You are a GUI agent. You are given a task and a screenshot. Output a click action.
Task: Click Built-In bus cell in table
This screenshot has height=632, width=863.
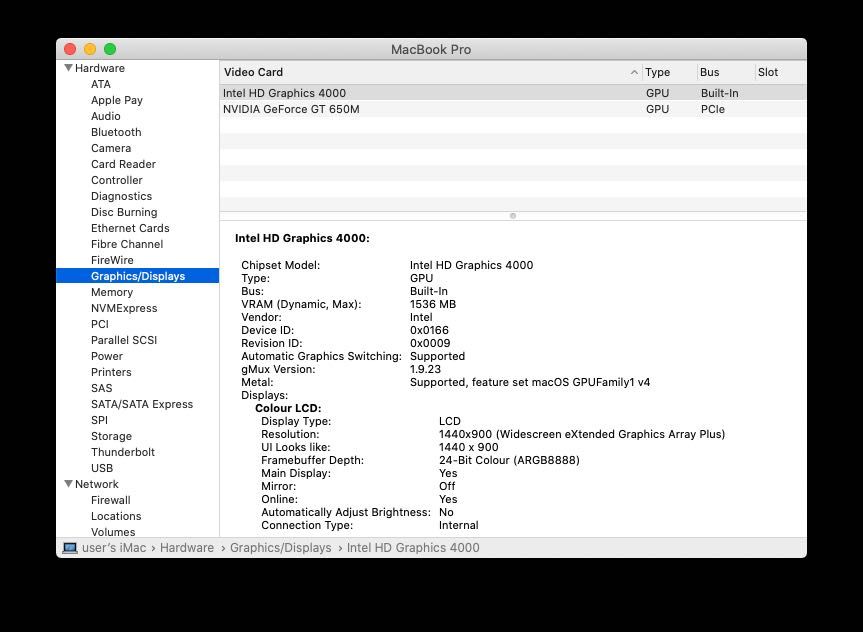(719, 93)
